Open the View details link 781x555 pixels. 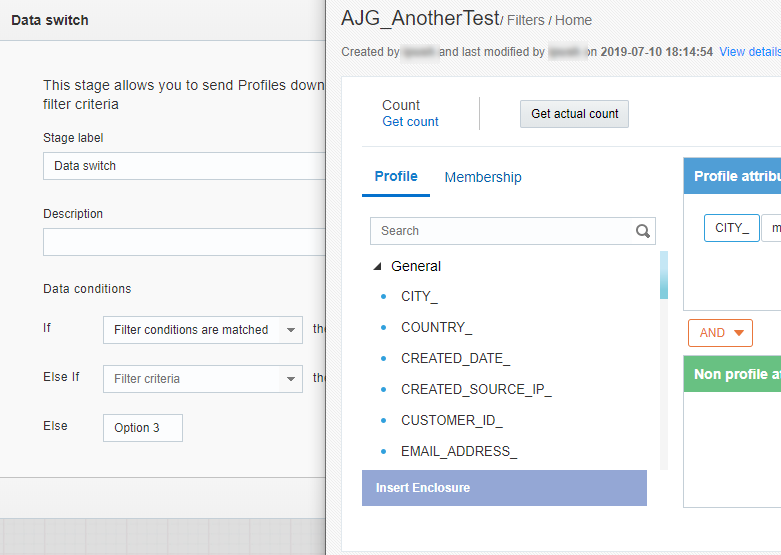pos(749,51)
